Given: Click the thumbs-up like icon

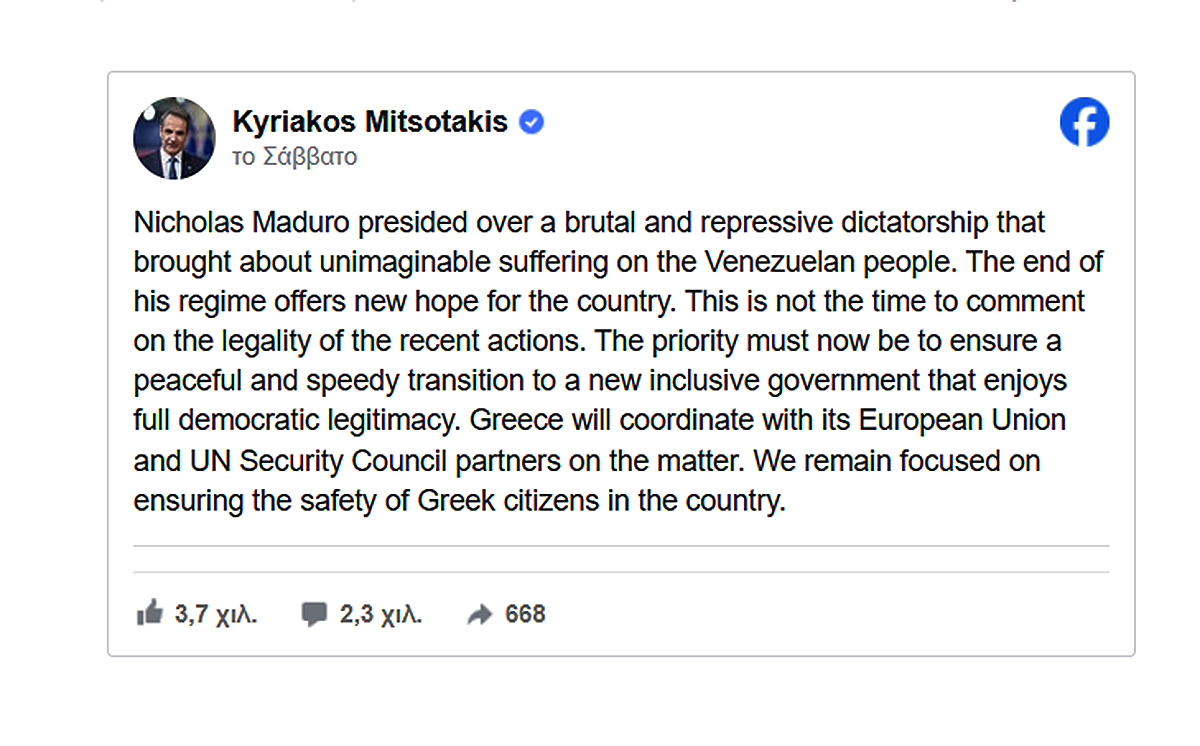Looking at the screenshot, I should [149, 614].
